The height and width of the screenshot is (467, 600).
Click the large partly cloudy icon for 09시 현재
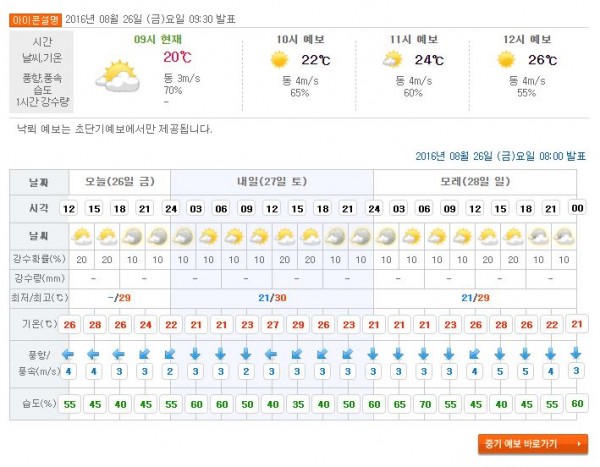(x=117, y=77)
